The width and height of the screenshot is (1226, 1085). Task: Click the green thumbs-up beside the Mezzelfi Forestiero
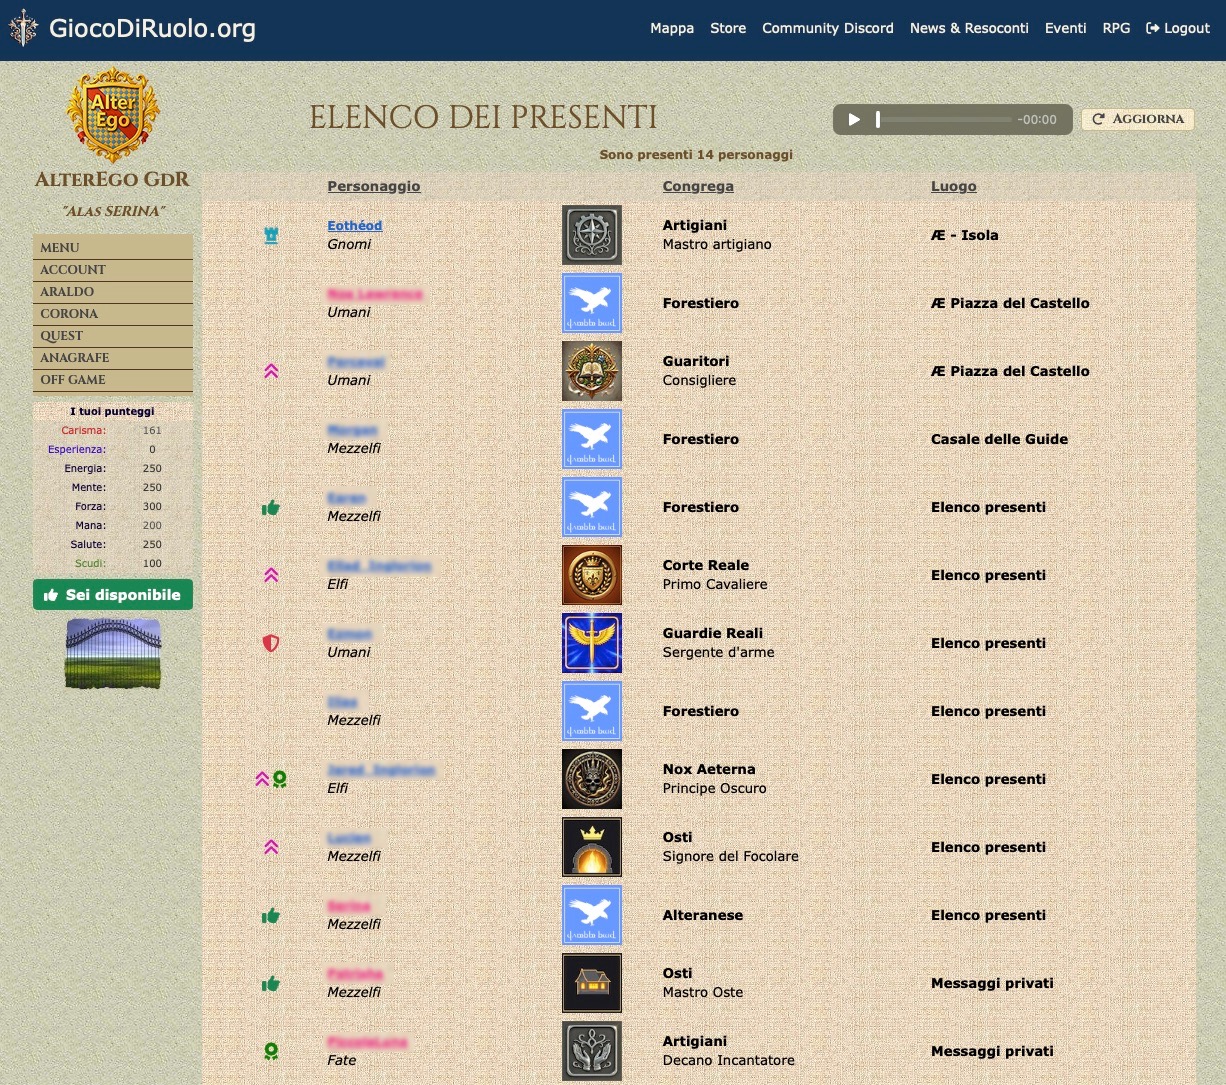271,507
